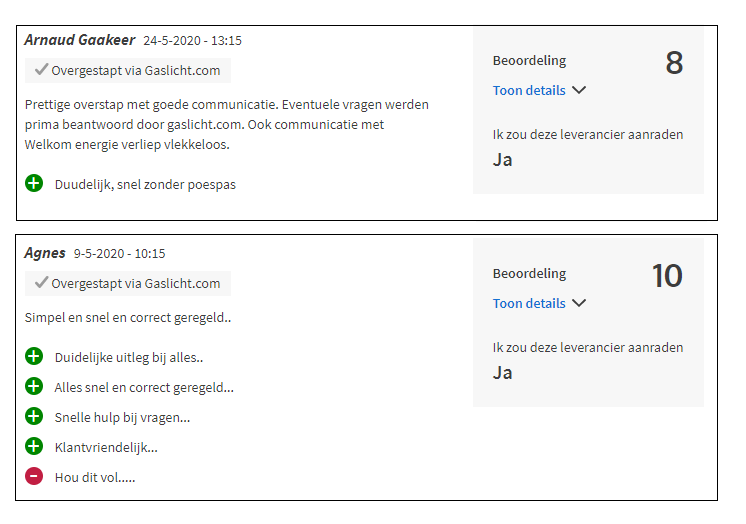Click checkmark icon in Arnaud's 'Overgestapt via Gaslicht.com' badge

(x=41, y=70)
